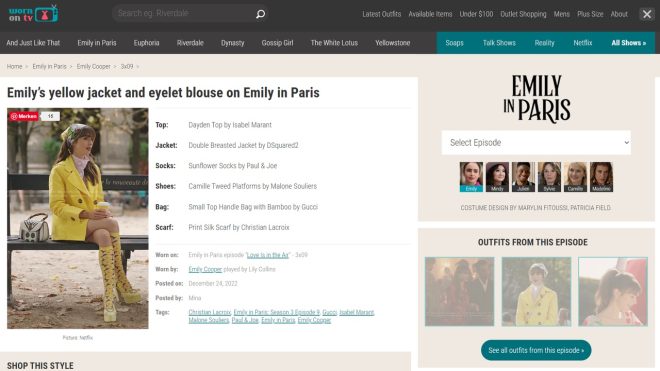This screenshot has height=371, width=660.
Task: Open ponytail episode outfit thumbnail
Action: tap(613, 291)
